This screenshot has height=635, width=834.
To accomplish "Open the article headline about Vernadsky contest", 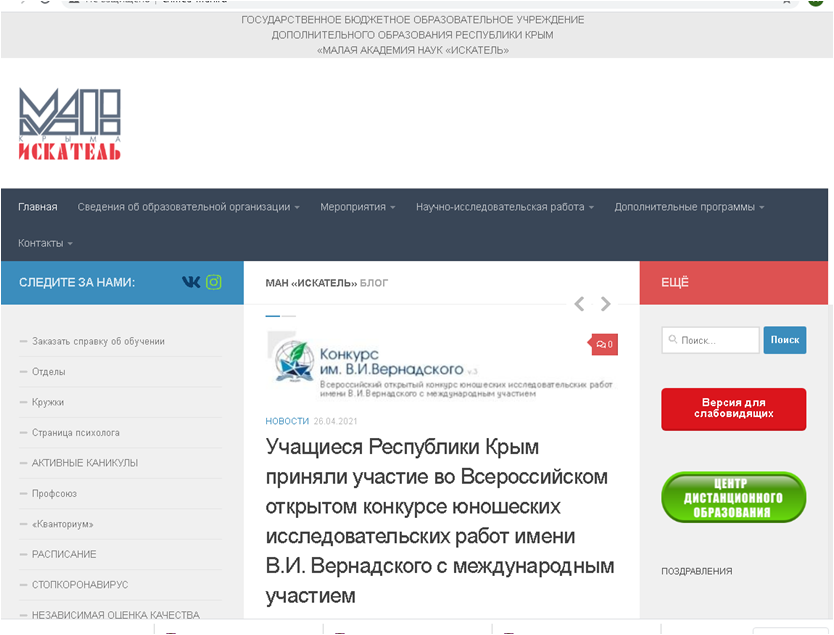I will click(x=439, y=520).
